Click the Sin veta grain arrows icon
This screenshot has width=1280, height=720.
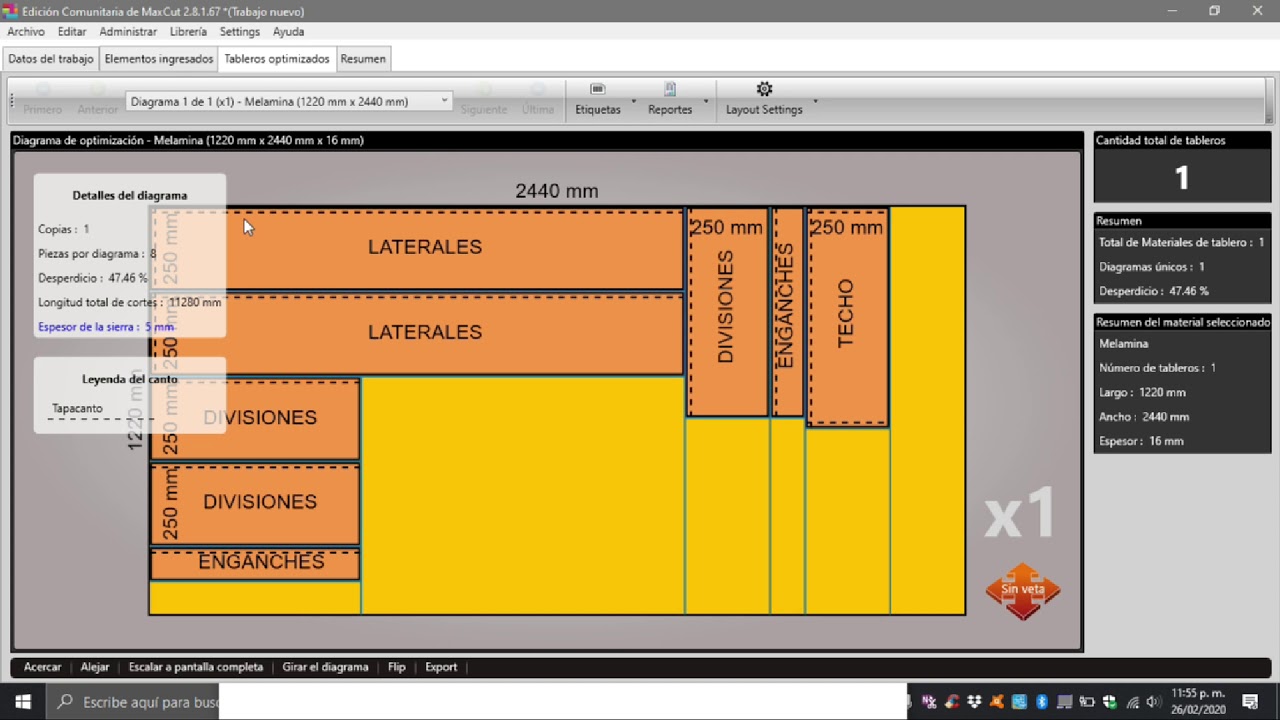click(x=1023, y=590)
